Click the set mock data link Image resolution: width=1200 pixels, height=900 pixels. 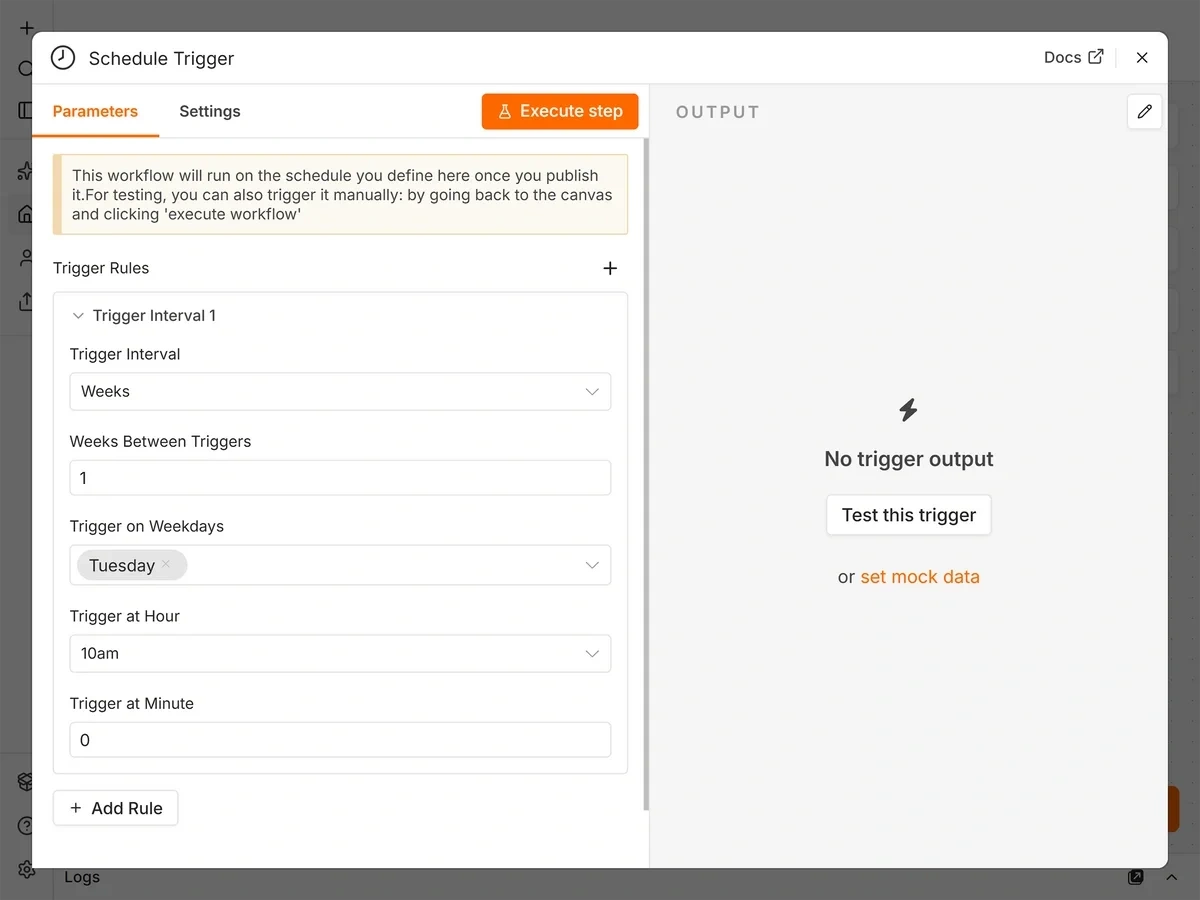tap(920, 577)
